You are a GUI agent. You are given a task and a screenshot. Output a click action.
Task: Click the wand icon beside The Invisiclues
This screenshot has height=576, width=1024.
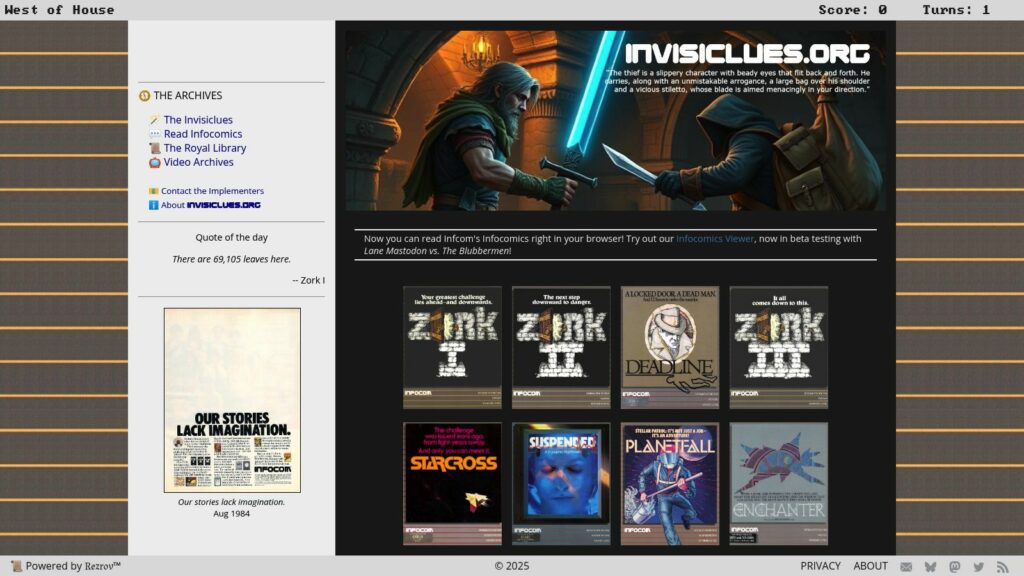tap(154, 120)
